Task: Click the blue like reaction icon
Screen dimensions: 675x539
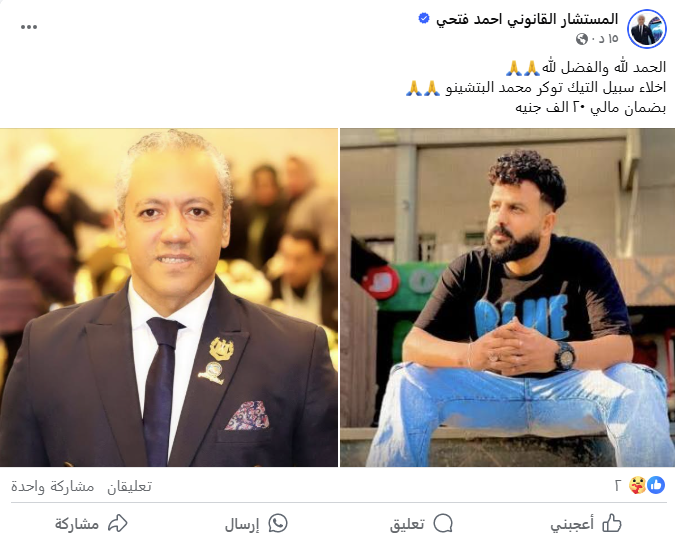Action: (656, 485)
